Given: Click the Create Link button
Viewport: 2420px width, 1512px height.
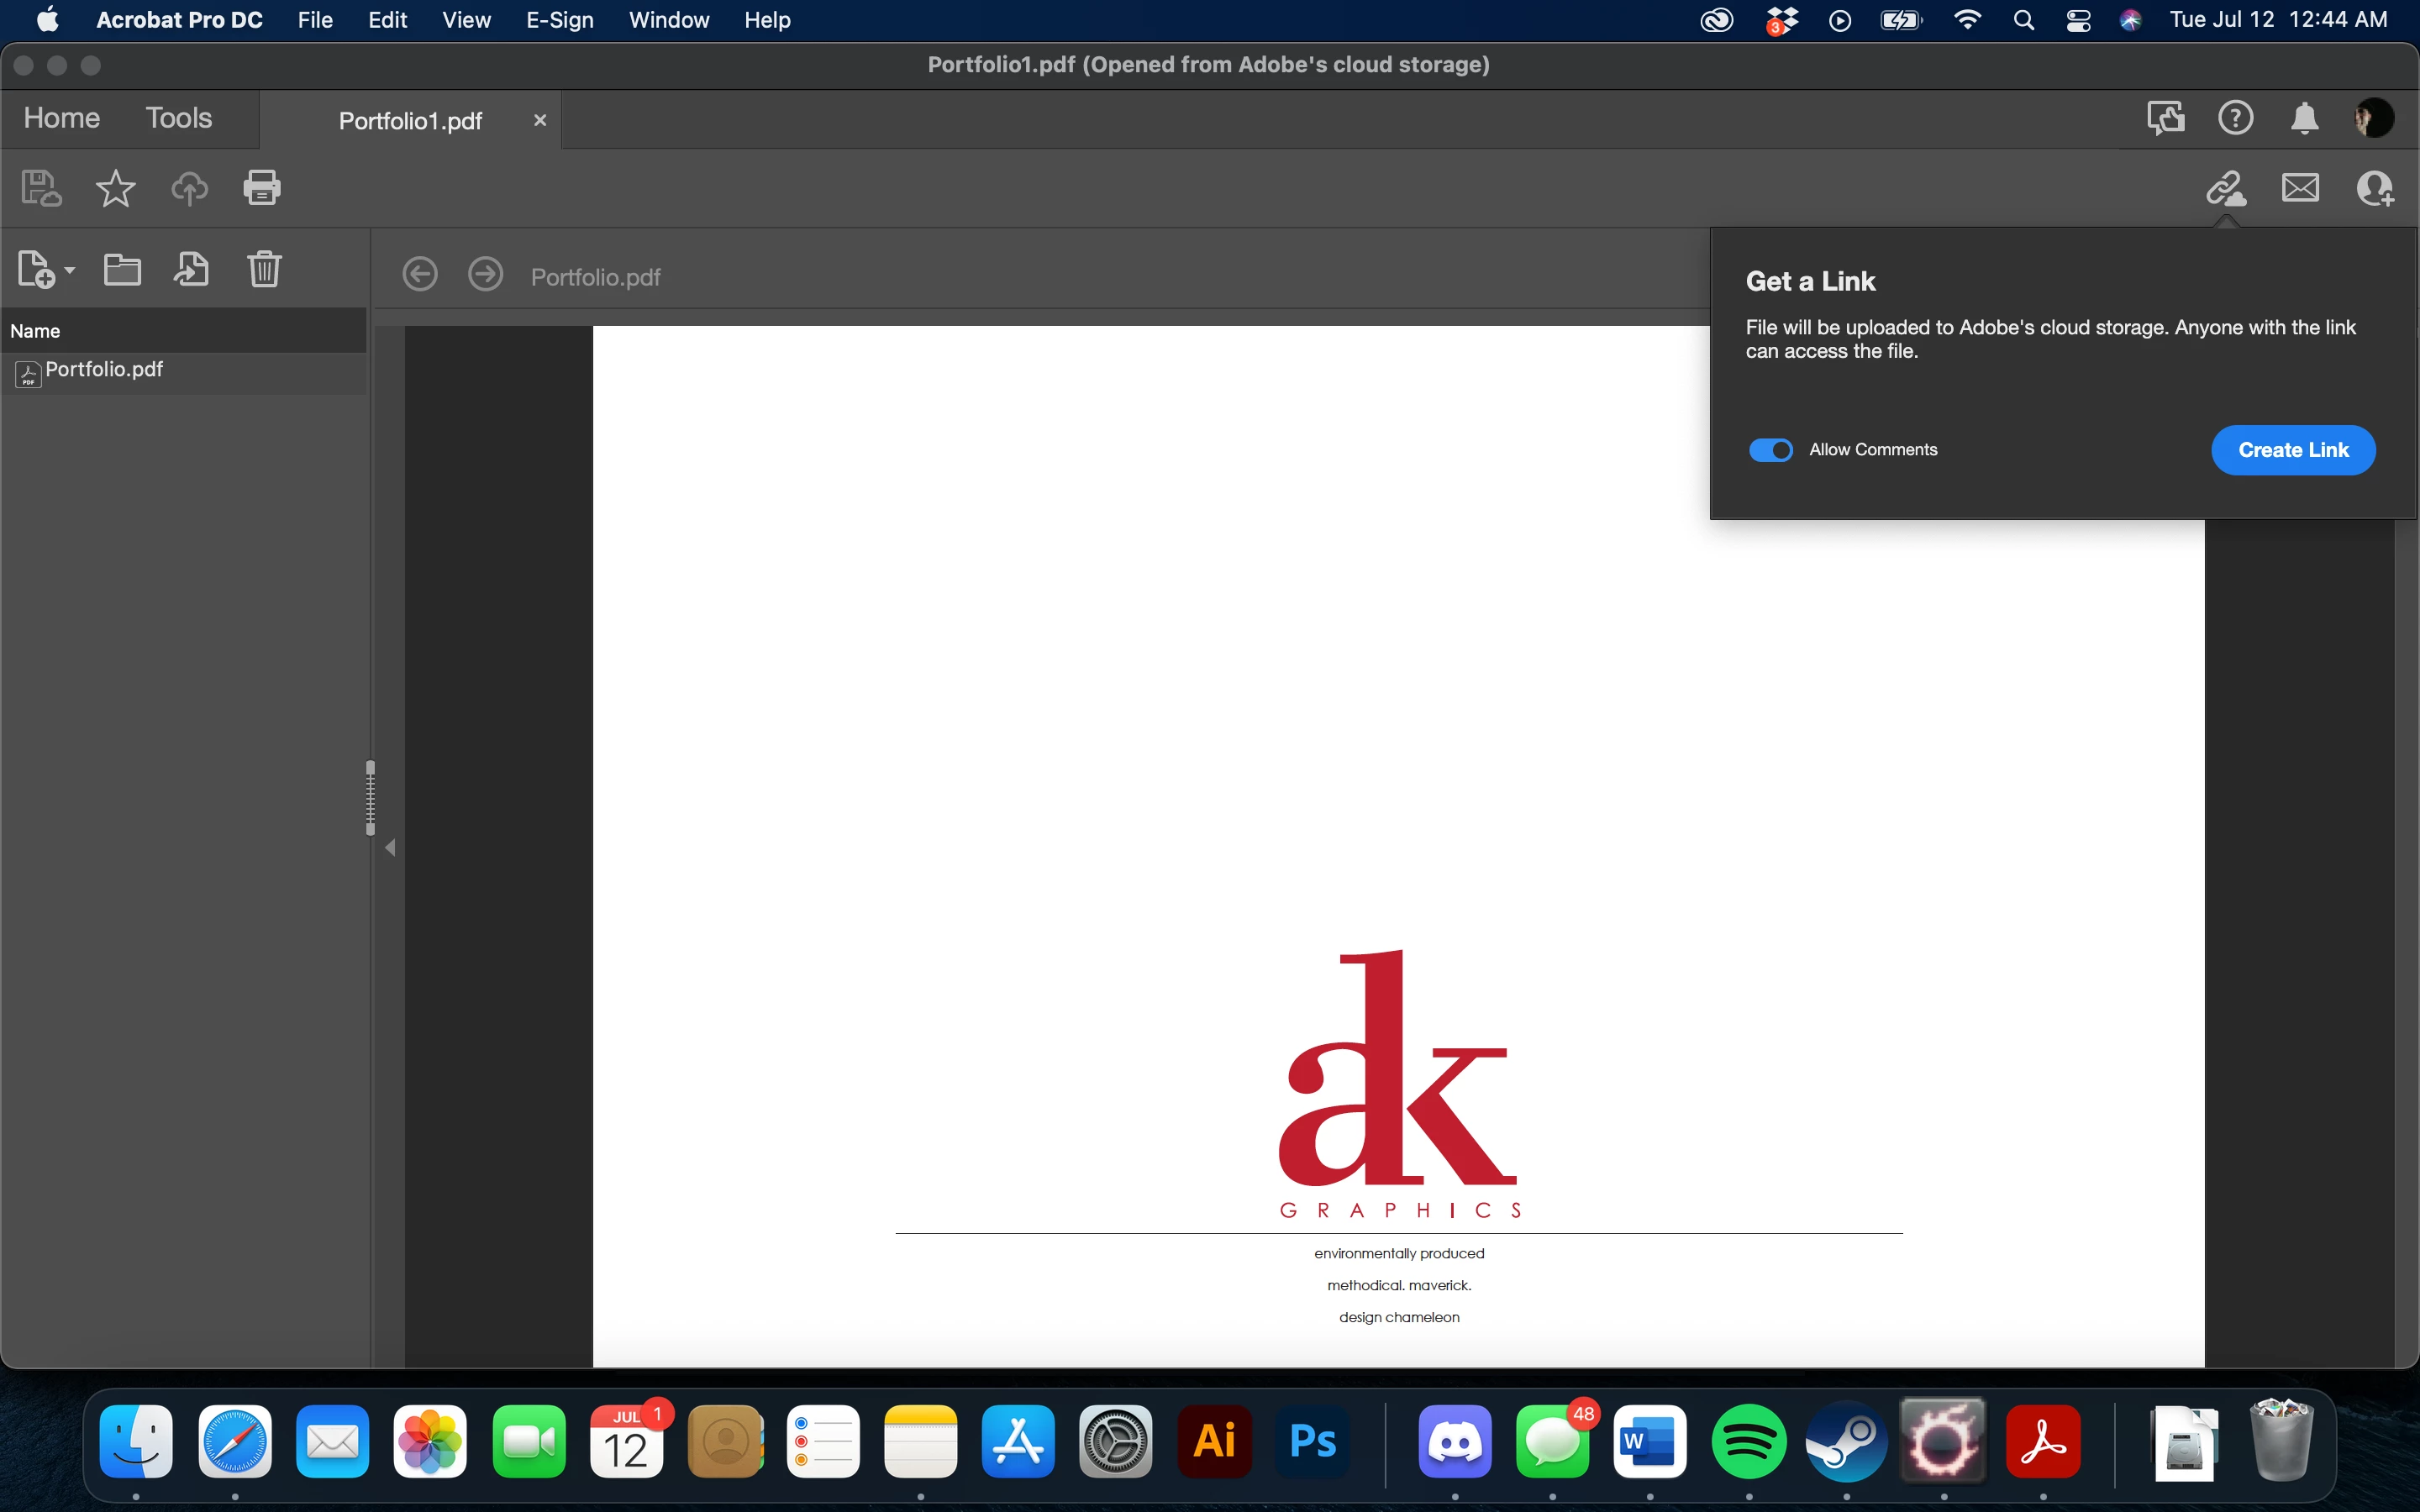Looking at the screenshot, I should tap(2292, 450).
